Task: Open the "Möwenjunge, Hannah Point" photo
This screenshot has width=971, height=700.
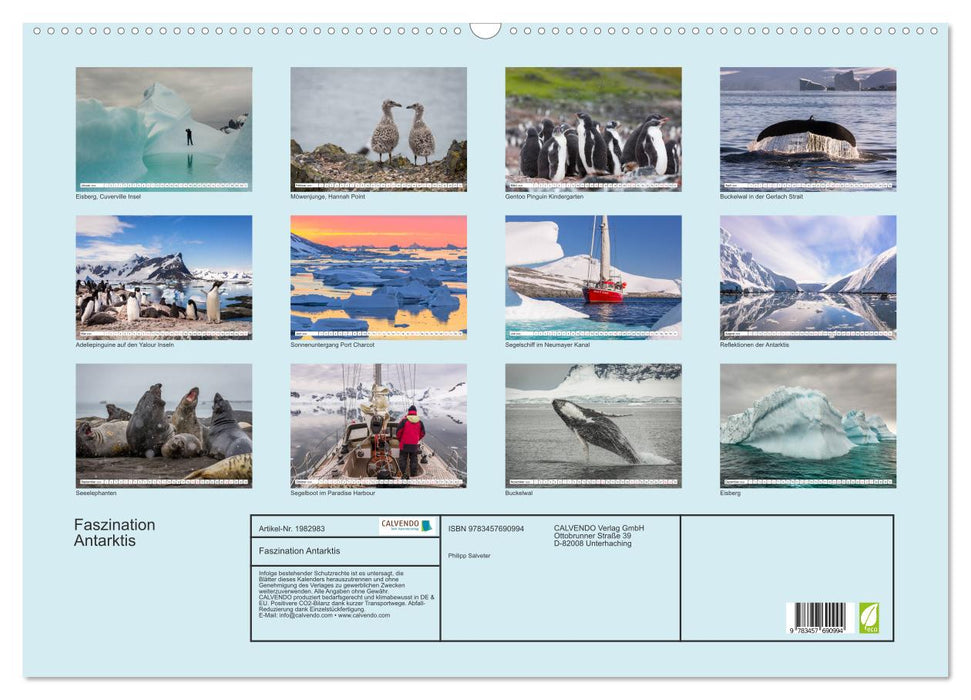Action: (x=378, y=128)
